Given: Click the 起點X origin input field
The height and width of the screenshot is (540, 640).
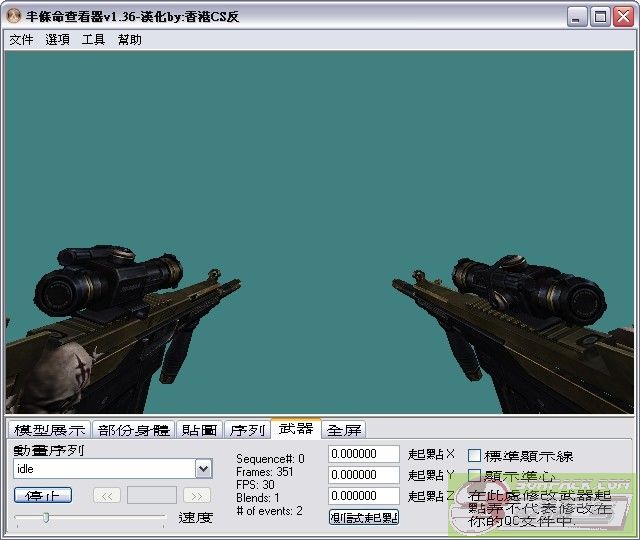Looking at the screenshot, I should pyautogui.click(x=364, y=454).
